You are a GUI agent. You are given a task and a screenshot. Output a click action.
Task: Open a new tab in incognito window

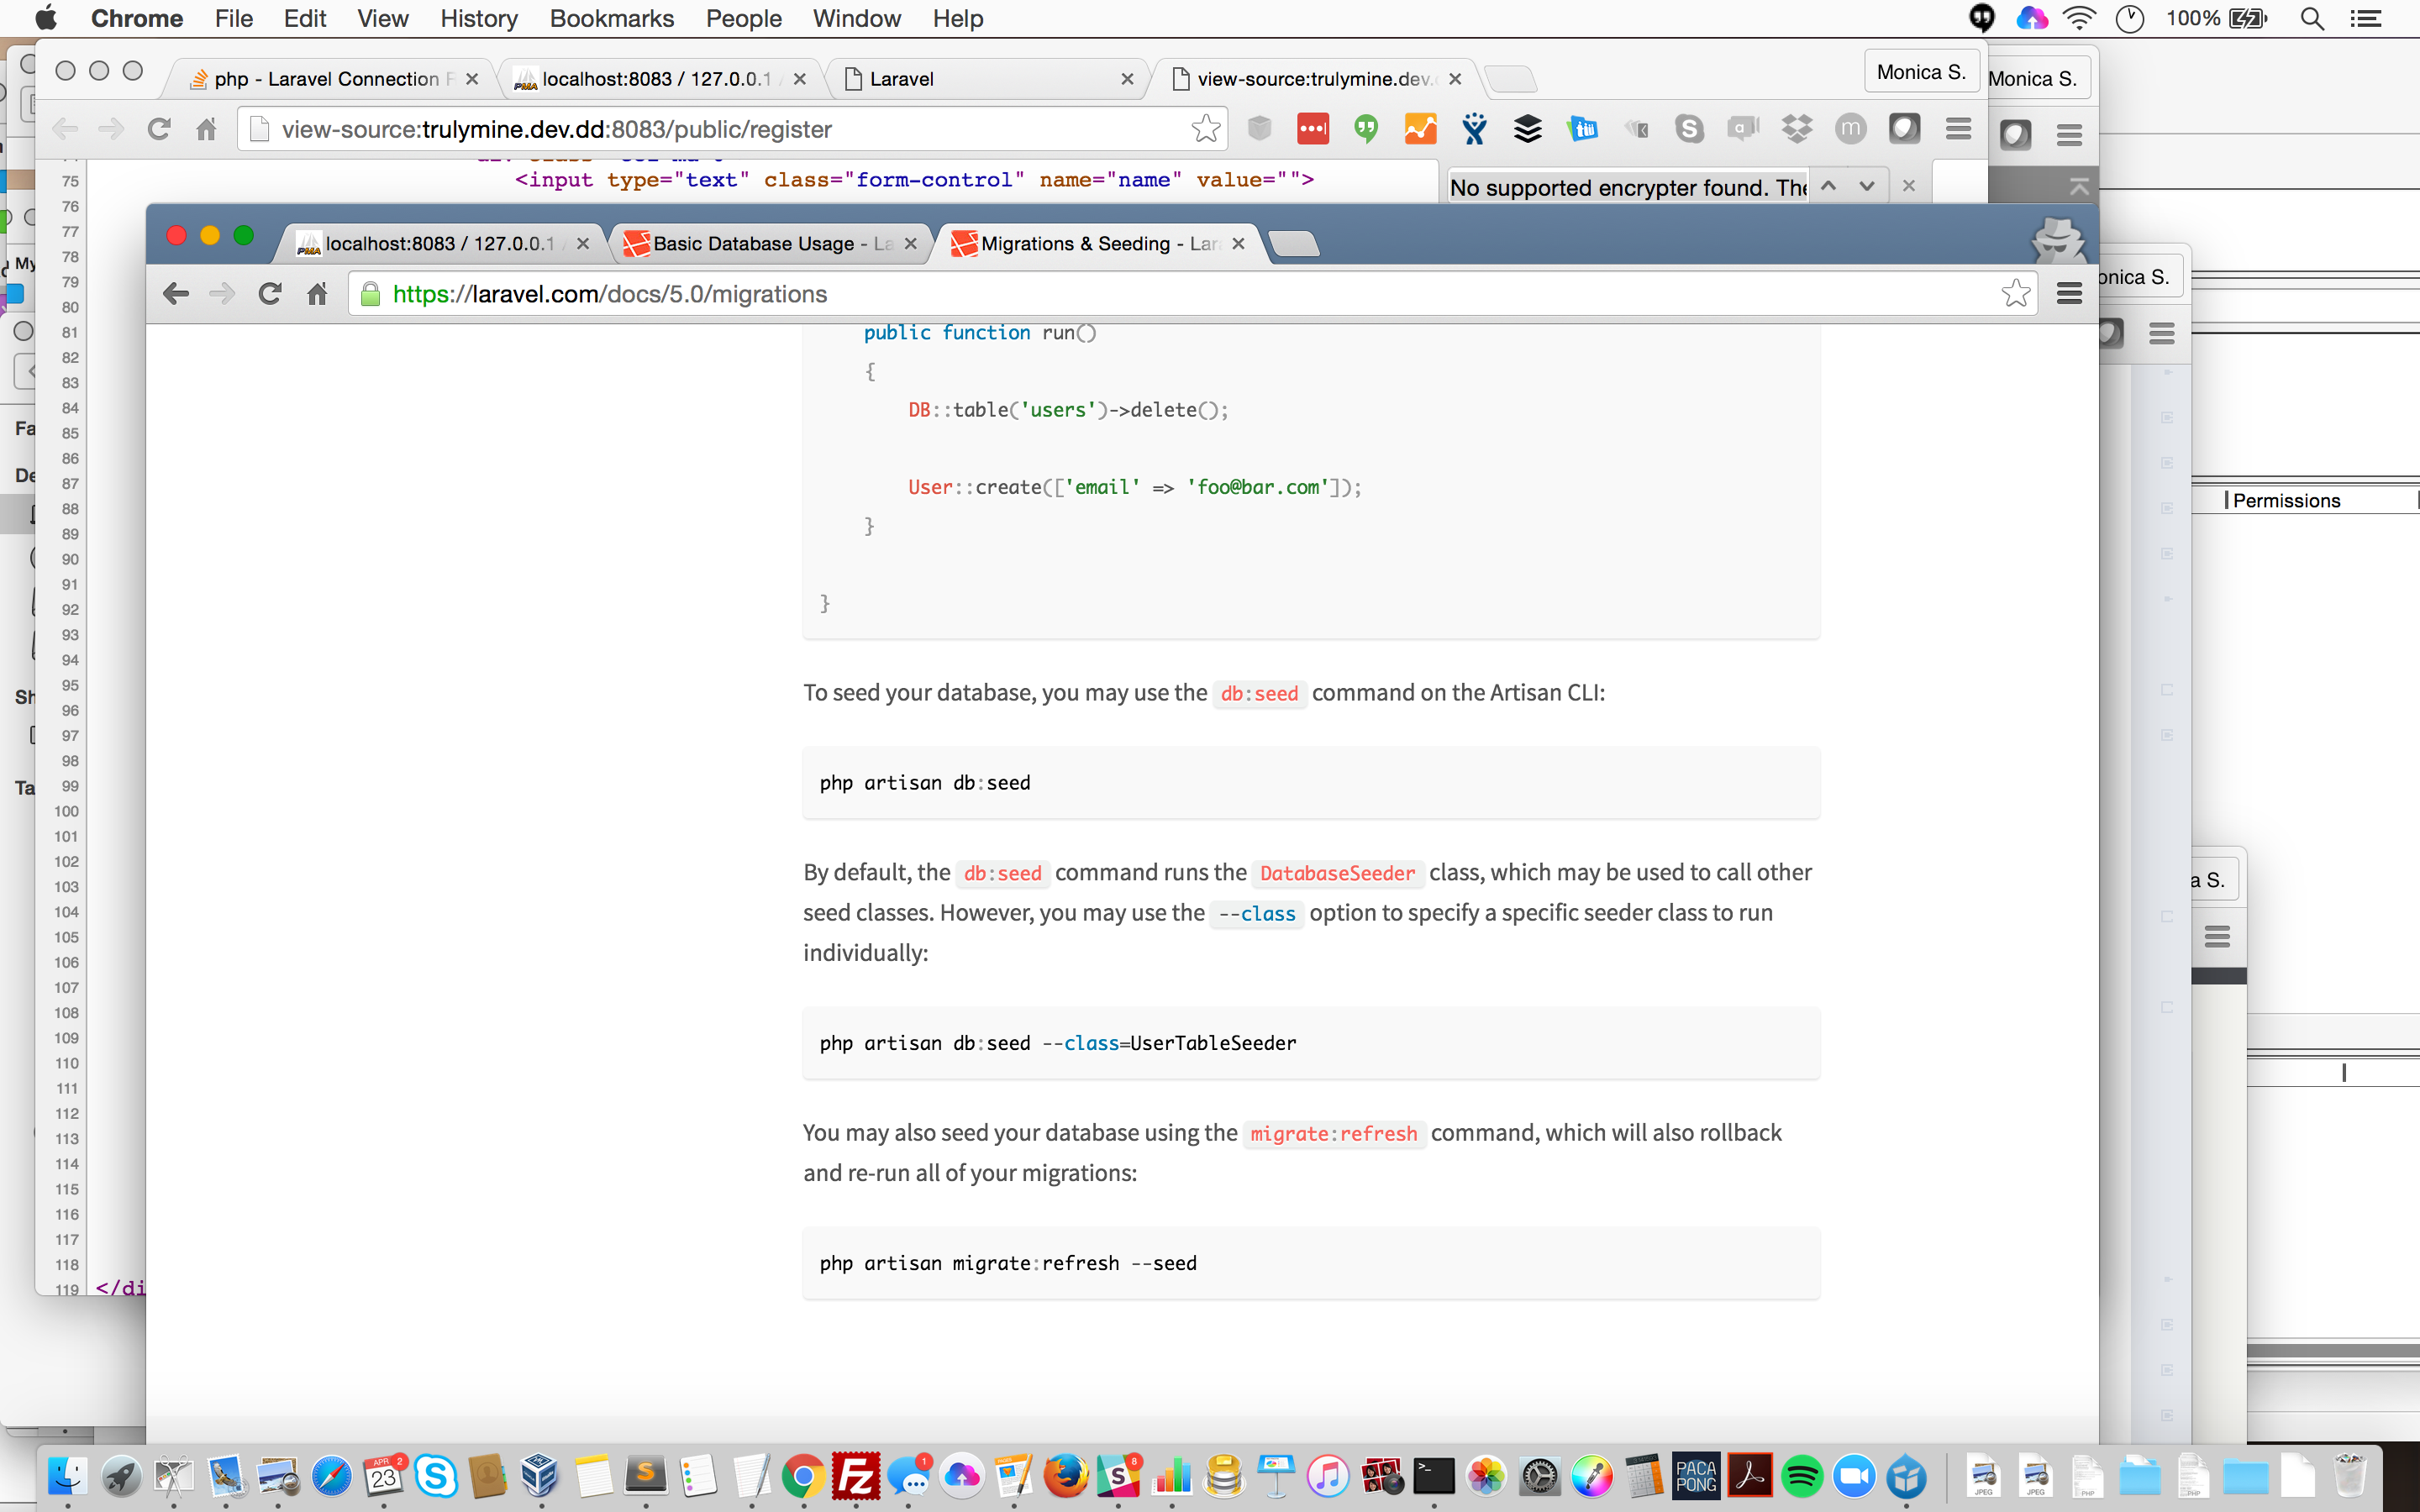tap(1294, 244)
